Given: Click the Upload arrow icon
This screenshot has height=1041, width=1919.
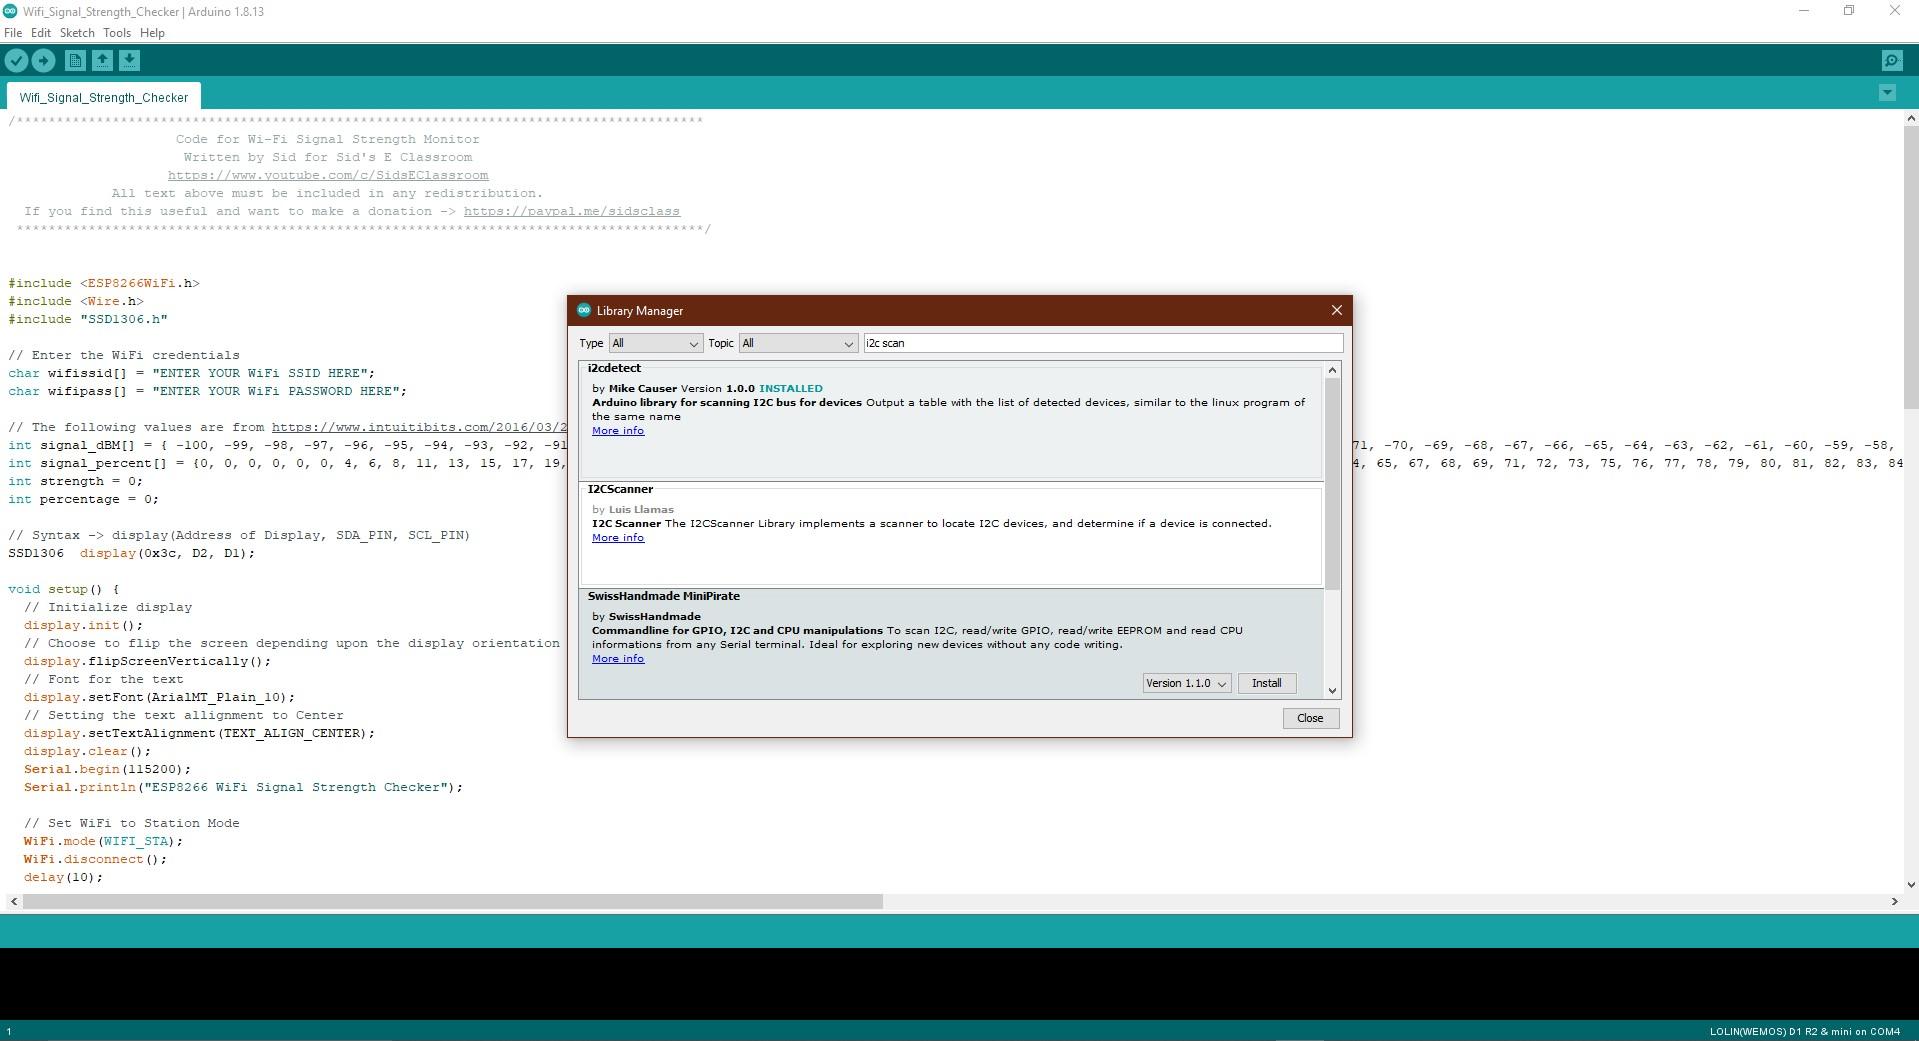Looking at the screenshot, I should tap(43, 61).
